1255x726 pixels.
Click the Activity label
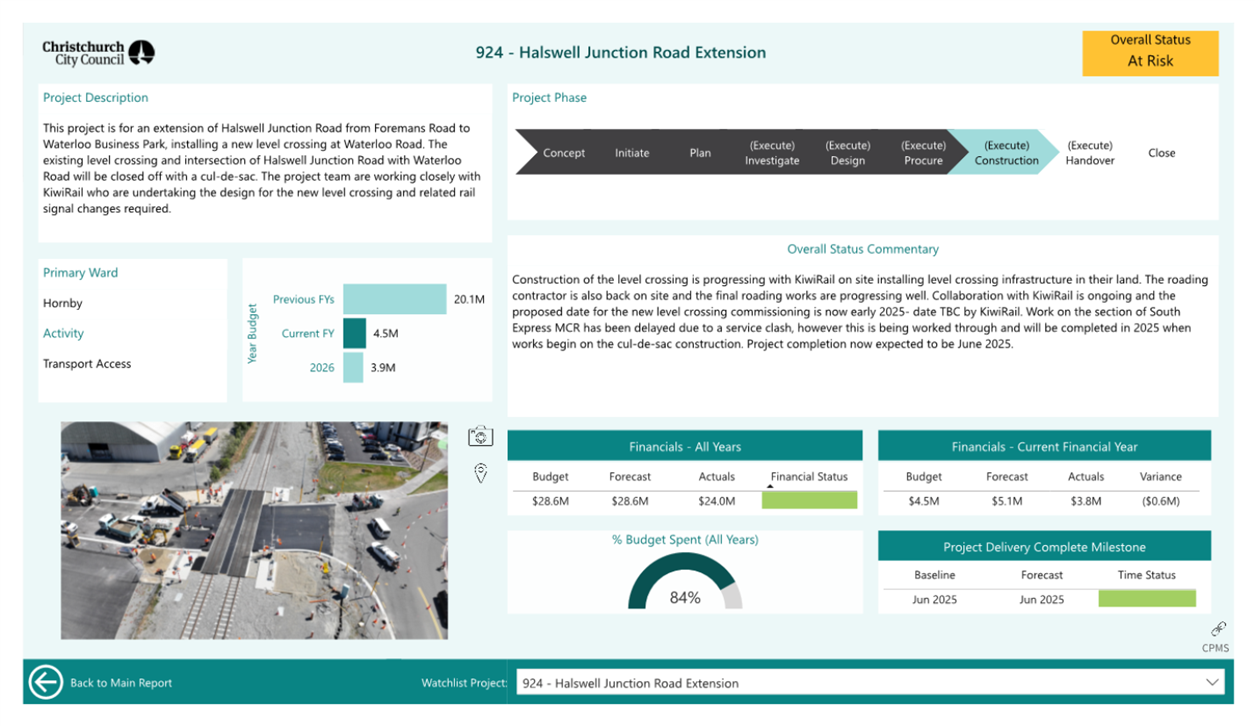(x=63, y=333)
